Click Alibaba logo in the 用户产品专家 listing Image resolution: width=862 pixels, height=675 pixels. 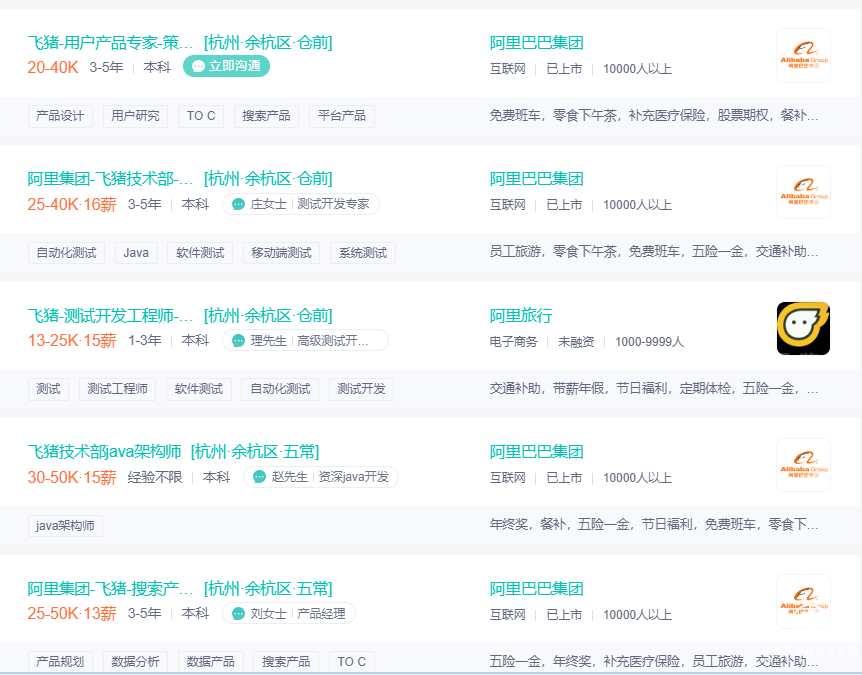pyautogui.click(x=803, y=56)
